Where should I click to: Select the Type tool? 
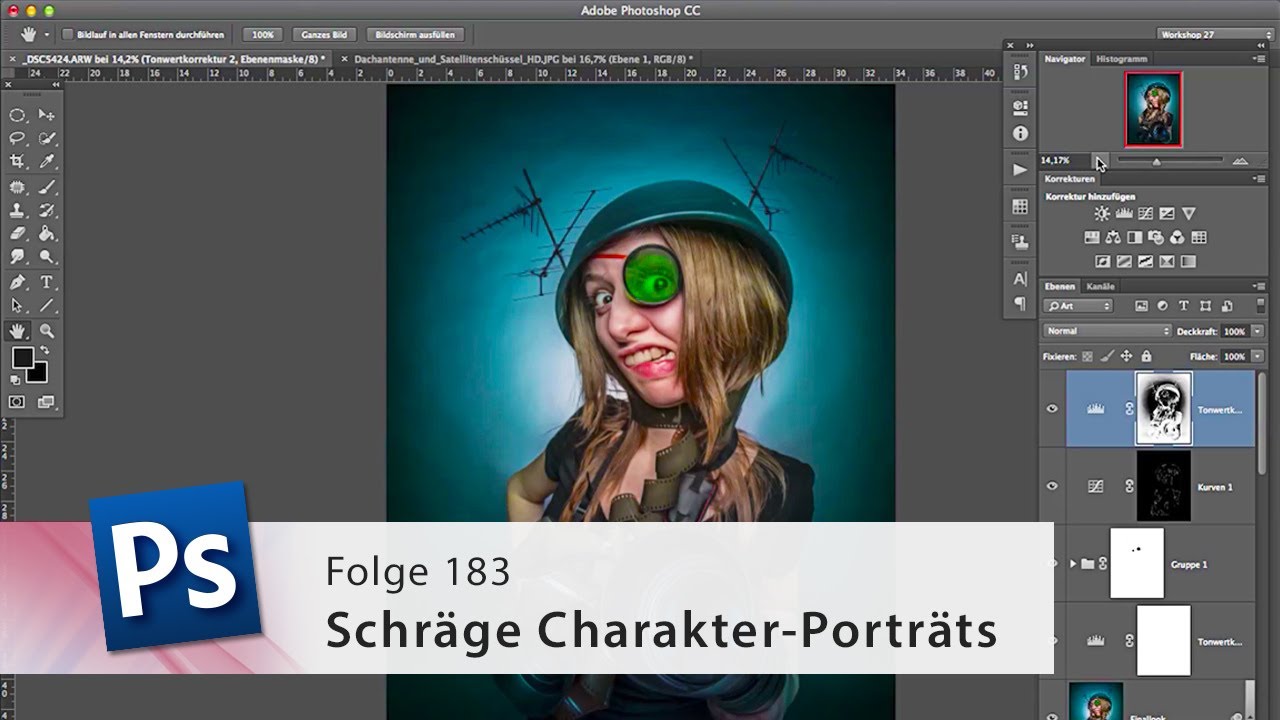point(46,283)
